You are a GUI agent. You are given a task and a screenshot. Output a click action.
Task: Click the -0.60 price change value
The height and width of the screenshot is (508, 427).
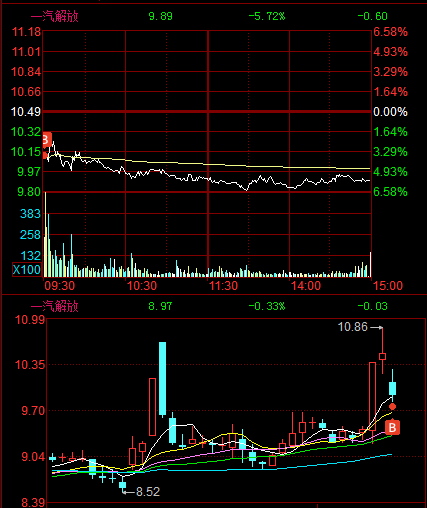pyautogui.click(x=372, y=16)
